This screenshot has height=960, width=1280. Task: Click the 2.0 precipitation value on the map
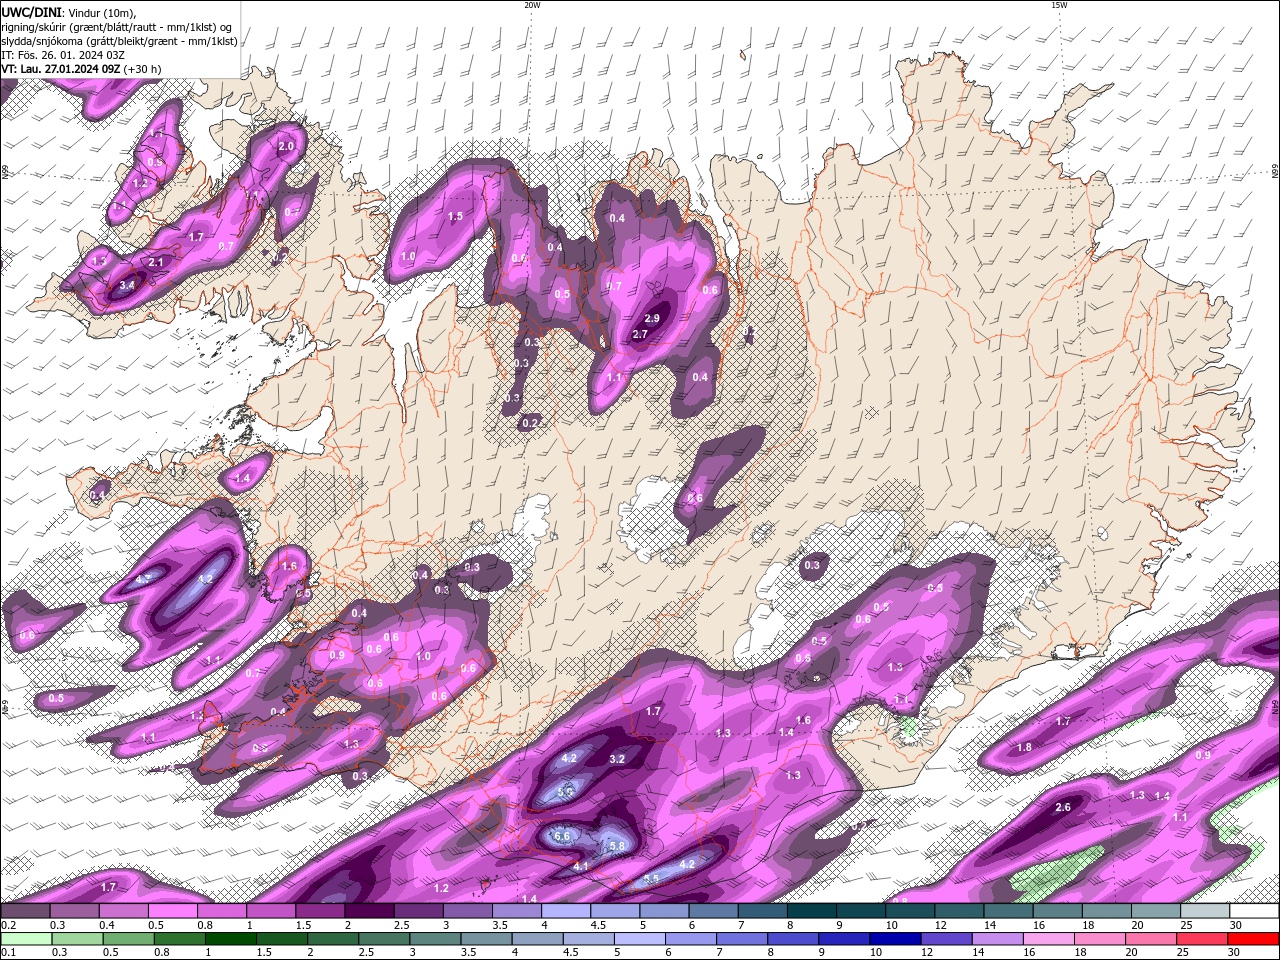coord(286,146)
